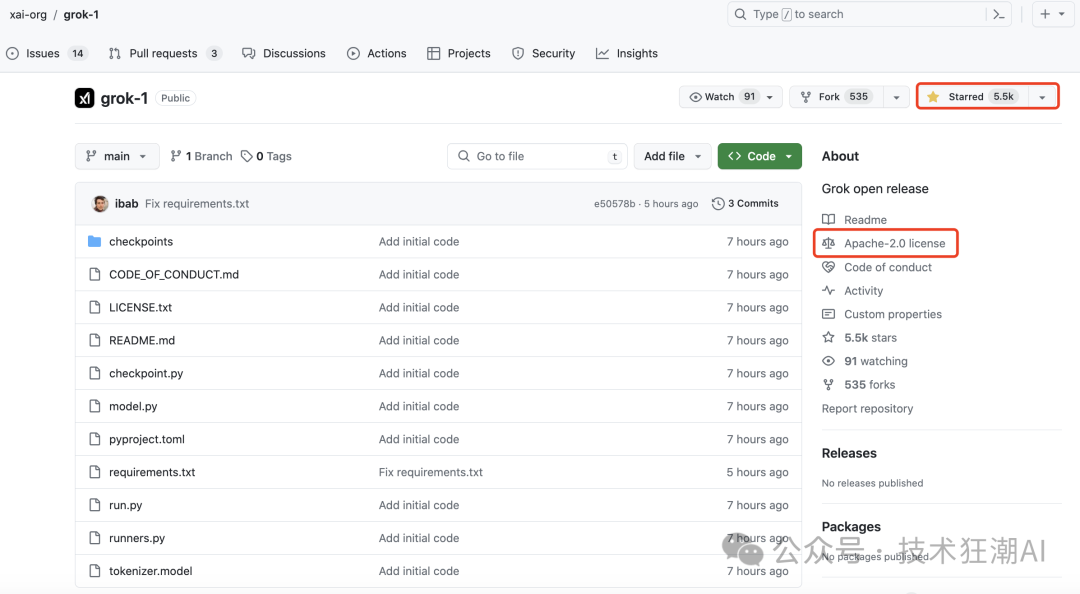View the 3 Commits history
1080x594 pixels.
tap(745, 203)
